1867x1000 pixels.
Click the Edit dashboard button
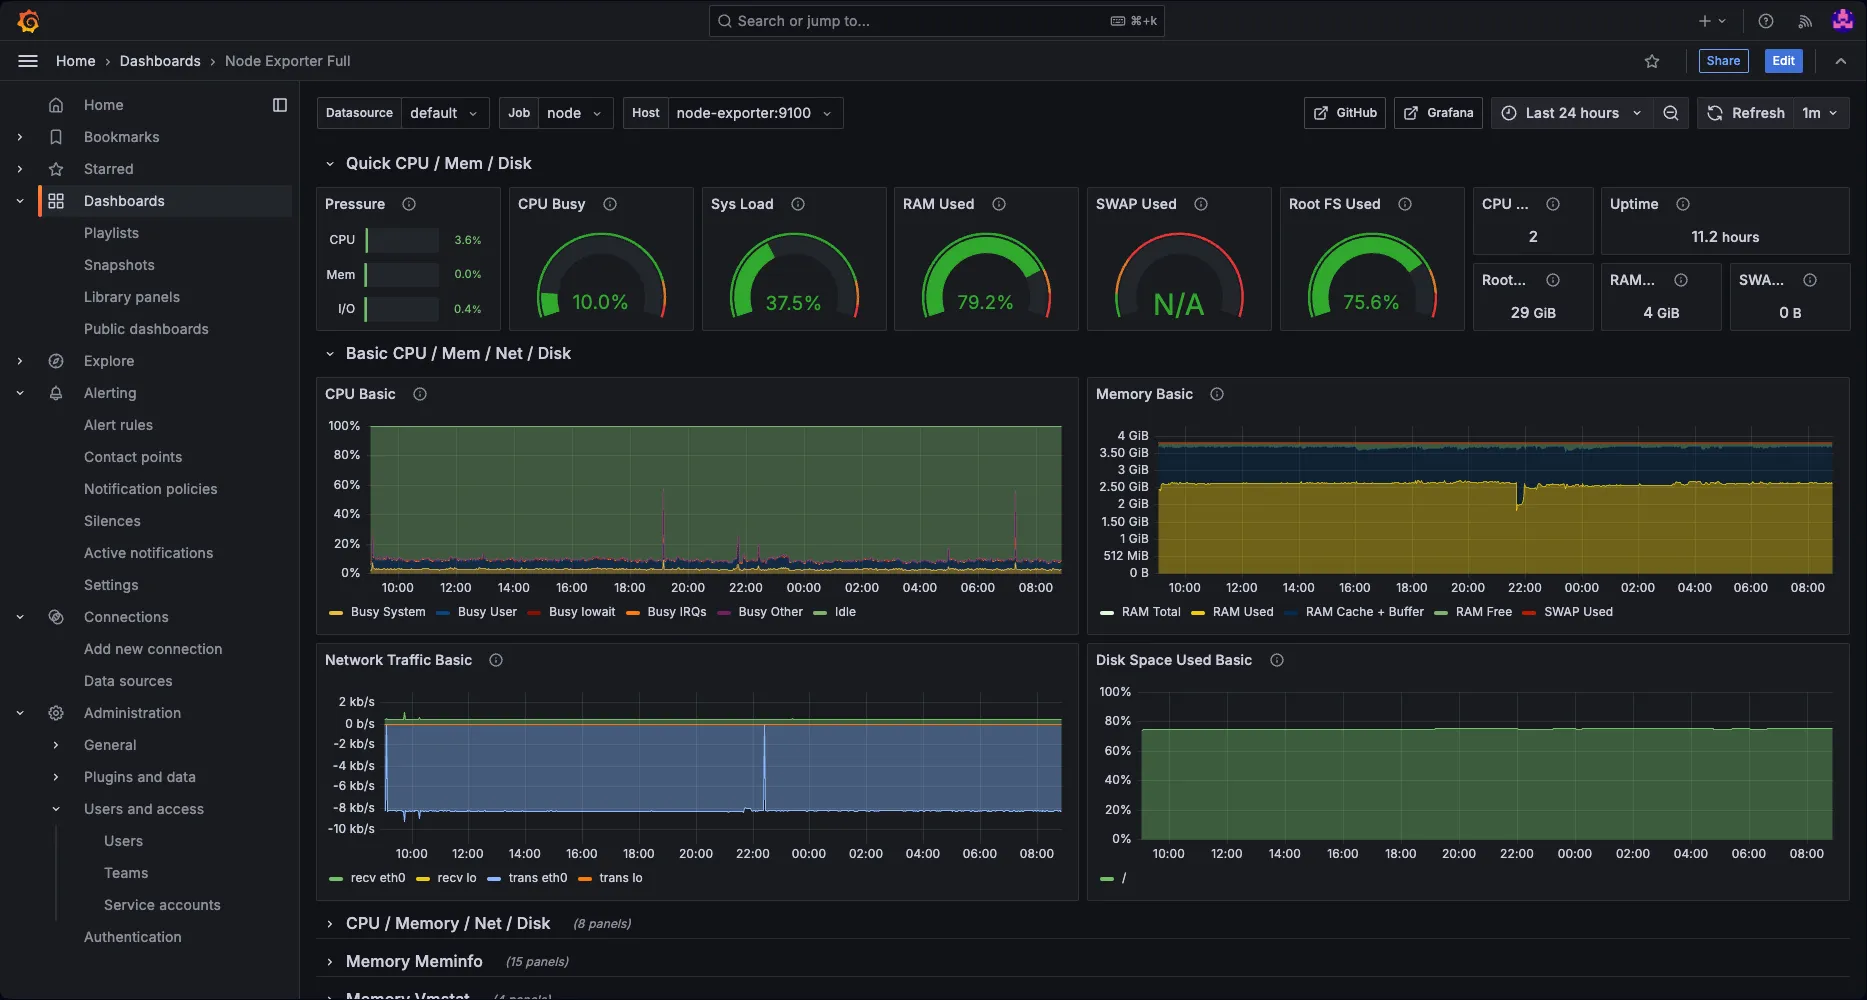pyautogui.click(x=1783, y=61)
